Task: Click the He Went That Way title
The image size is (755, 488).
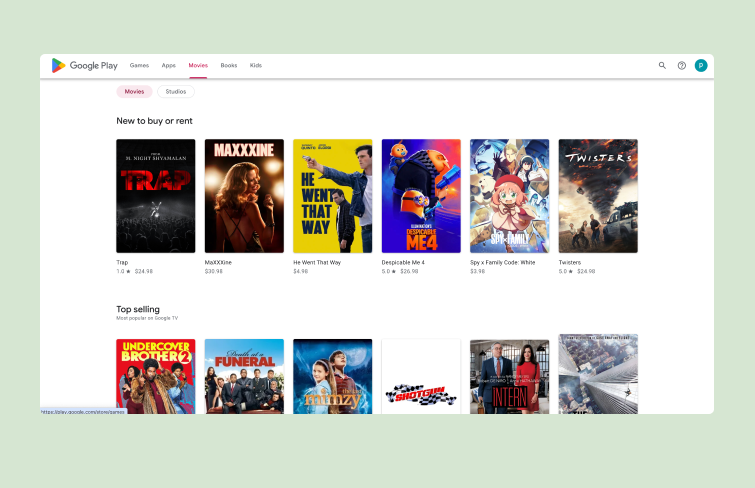Action: tap(317, 263)
